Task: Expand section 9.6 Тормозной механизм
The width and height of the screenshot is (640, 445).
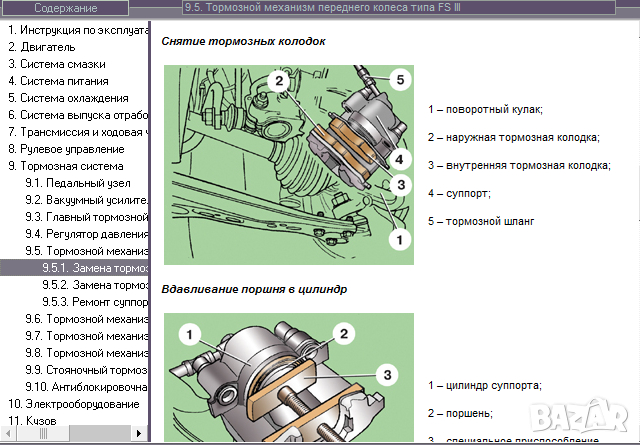Action: point(86,319)
